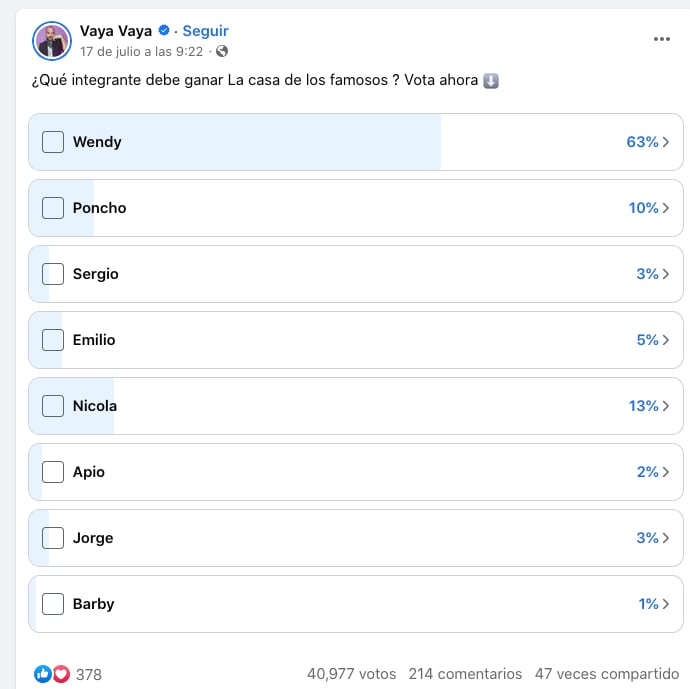Screen dimensions: 690x689
Task: Click the verified badge next to Vaya Vaya
Action: tap(164, 31)
